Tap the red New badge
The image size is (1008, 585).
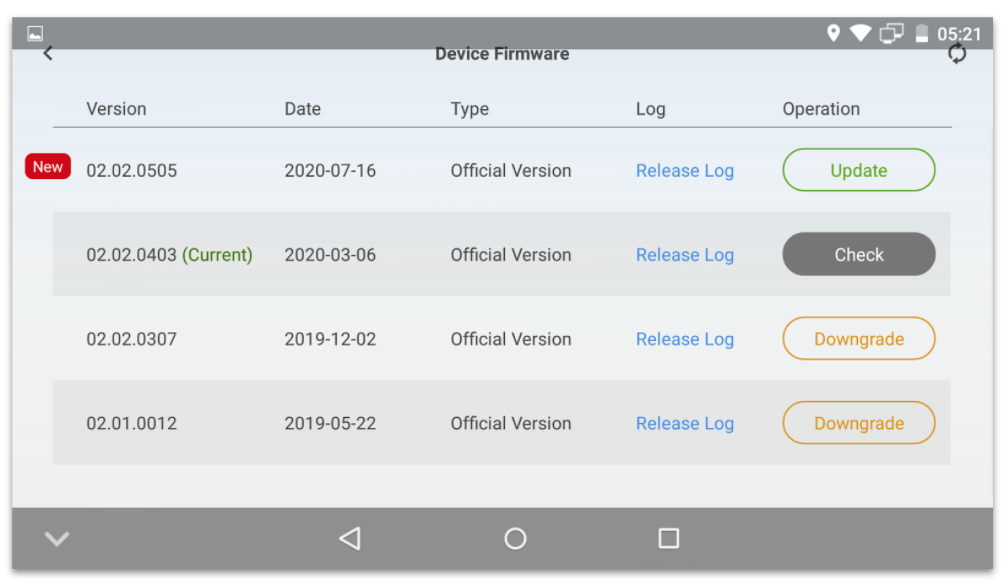click(48, 167)
